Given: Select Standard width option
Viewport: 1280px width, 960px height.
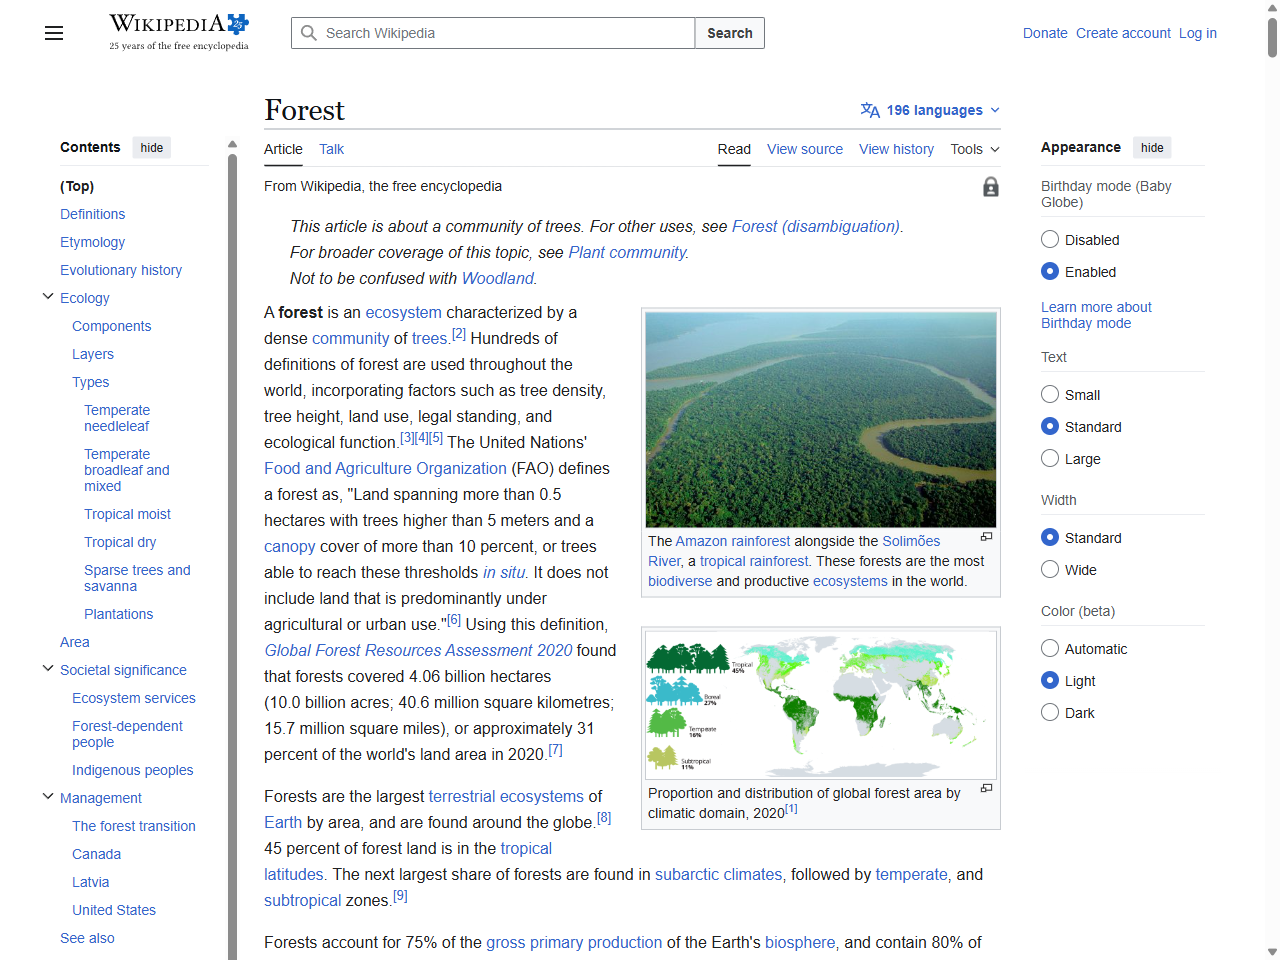Looking at the screenshot, I should pos(1050,537).
